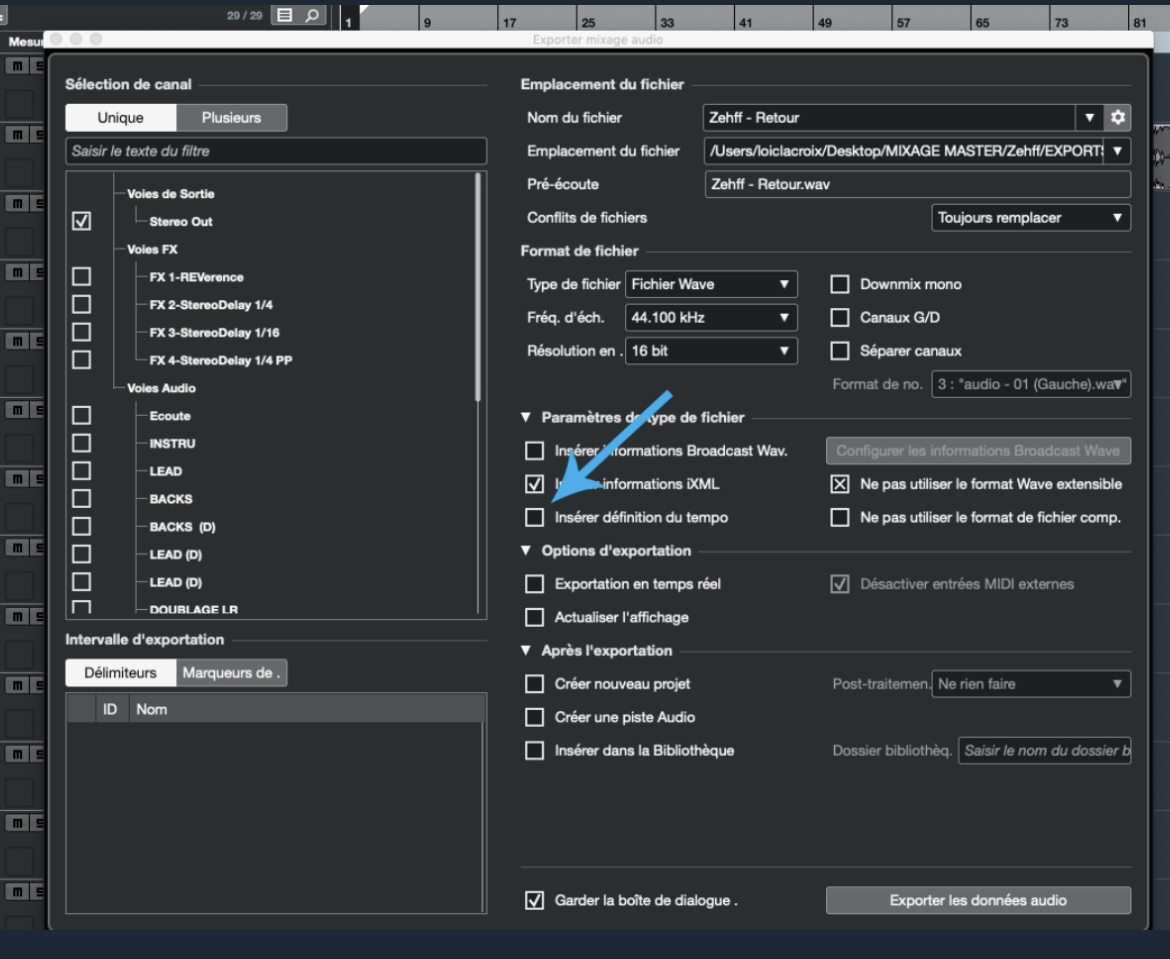The height and width of the screenshot is (959, 1170).
Task: Click the channel list vertical scrollbar
Action: (x=478, y=287)
